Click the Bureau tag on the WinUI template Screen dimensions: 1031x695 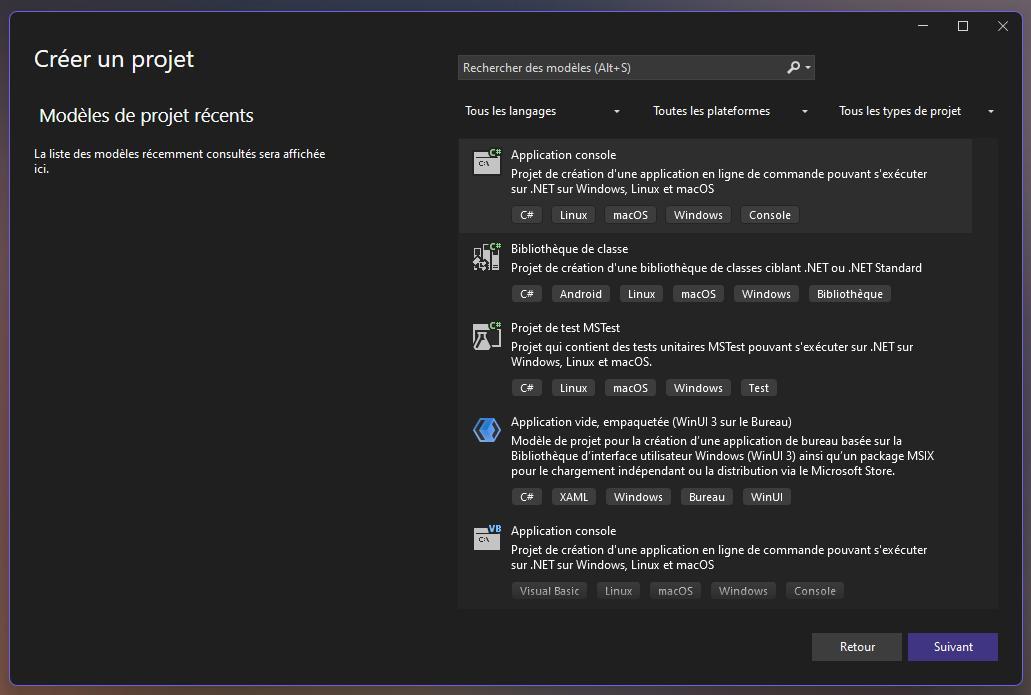tap(707, 496)
